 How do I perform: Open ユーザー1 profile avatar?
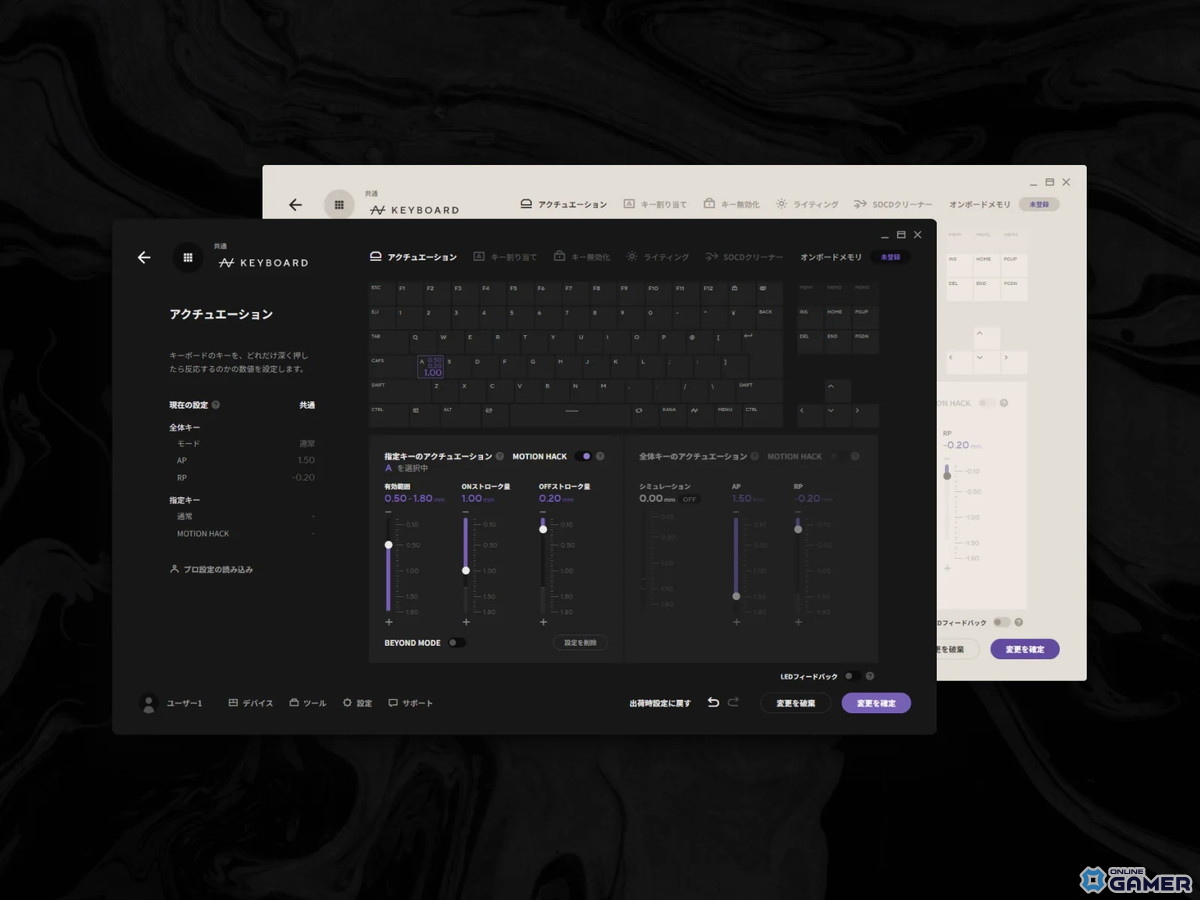(x=149, y=703)
